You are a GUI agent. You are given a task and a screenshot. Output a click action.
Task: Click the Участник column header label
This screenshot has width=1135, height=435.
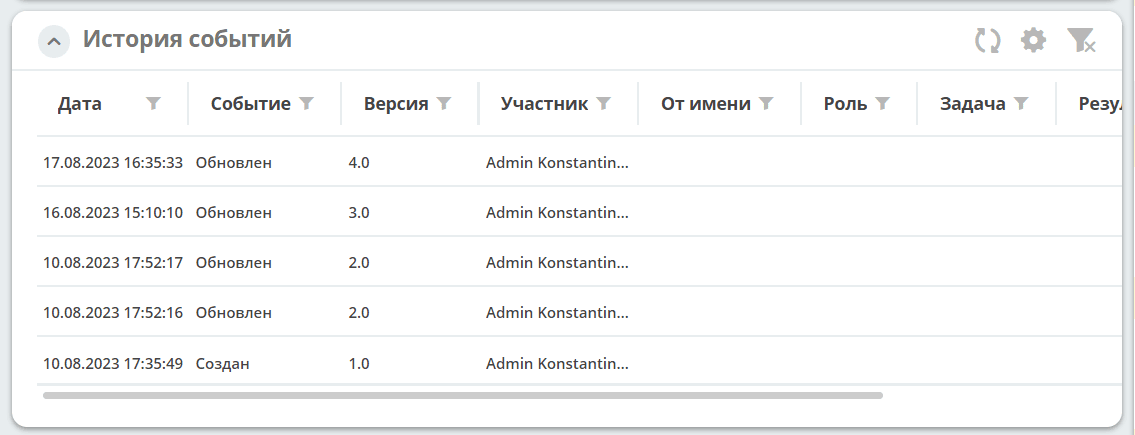pos(544,104)
